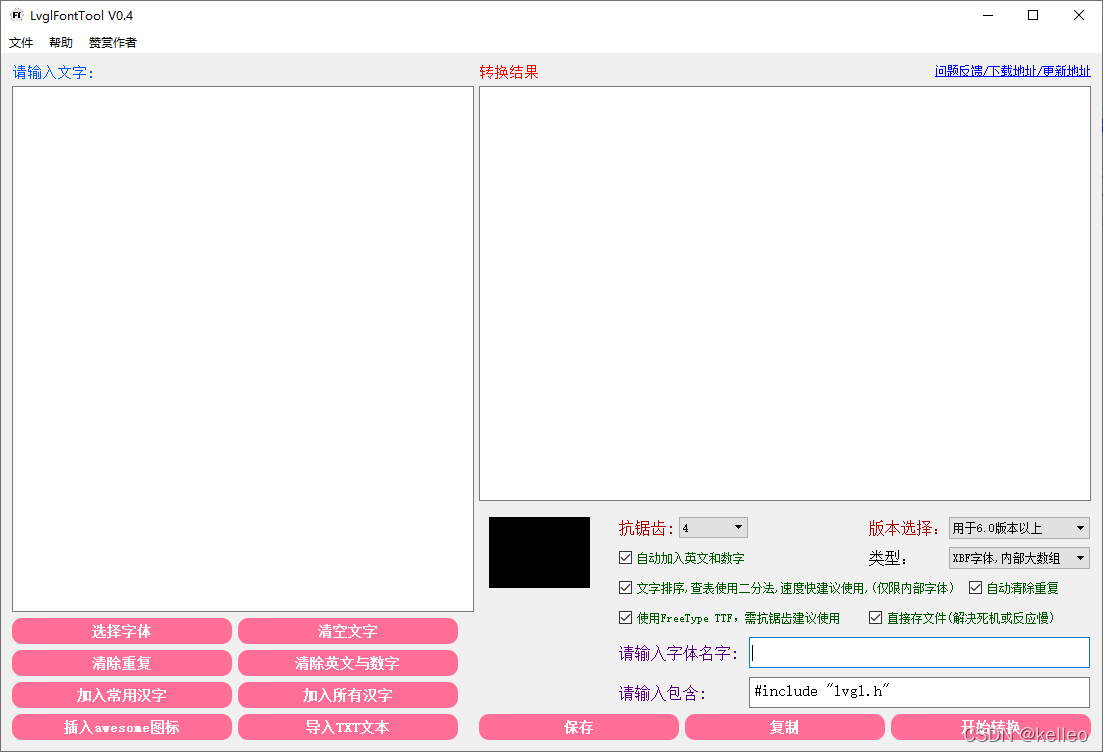Minimize the LvglFontTool window
The image size is (1103, 752).
point(988,15)
